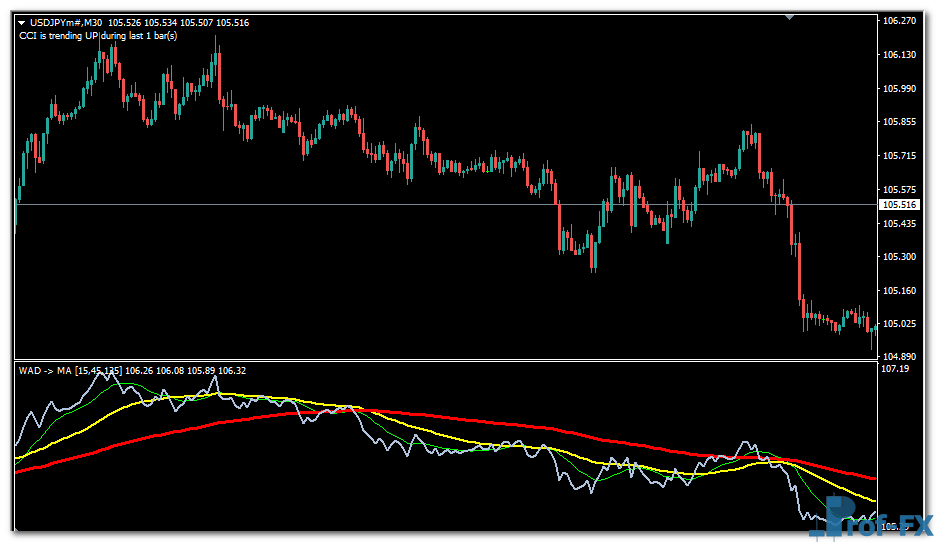Click the dropdown triangle beside USDJPYm#,M30
The height and width of the screenshot is (542, 936).
pos(22,22)
